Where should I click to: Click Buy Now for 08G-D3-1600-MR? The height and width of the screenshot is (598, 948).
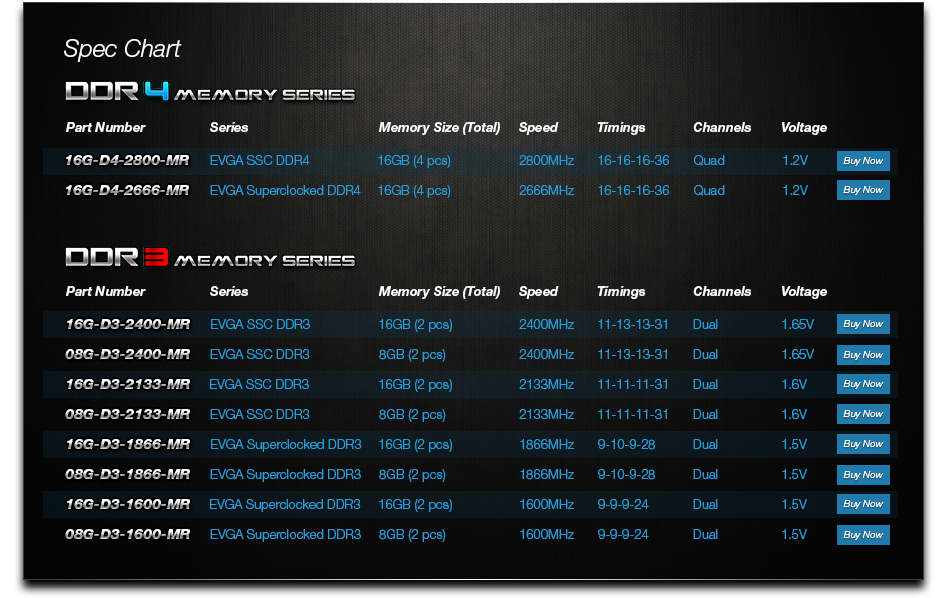(x=863, y=535)
